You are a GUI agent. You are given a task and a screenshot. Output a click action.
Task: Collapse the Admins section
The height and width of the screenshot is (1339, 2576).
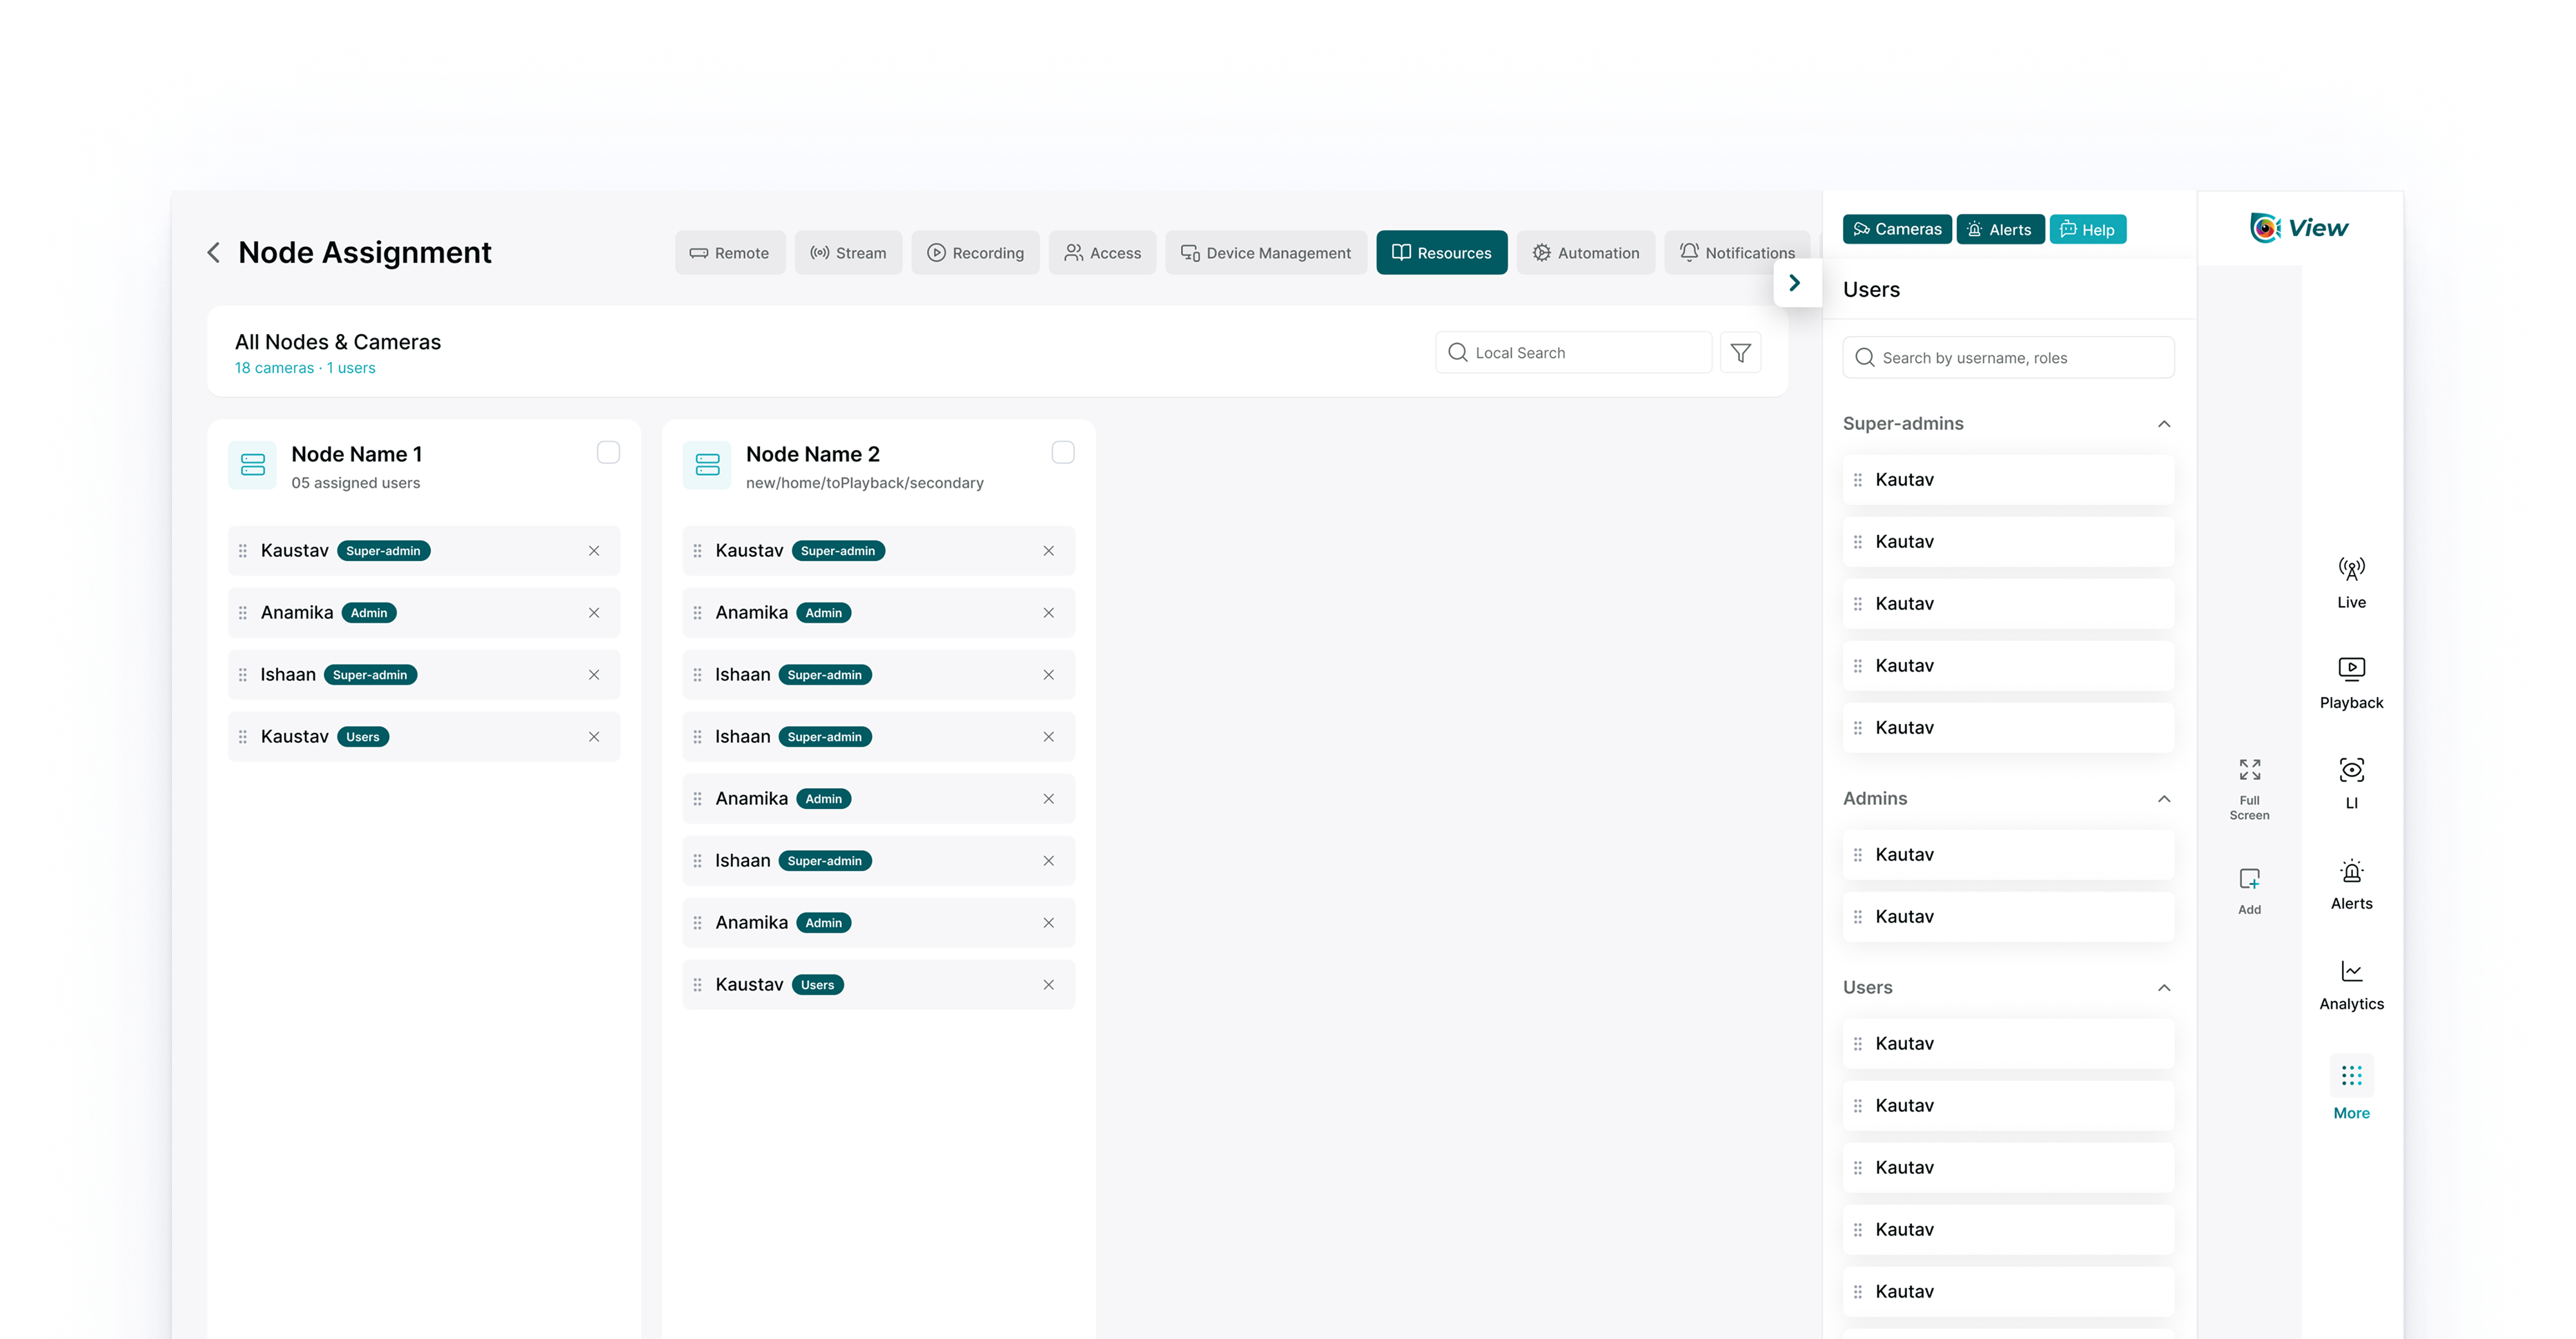(x=2164, y=799)
